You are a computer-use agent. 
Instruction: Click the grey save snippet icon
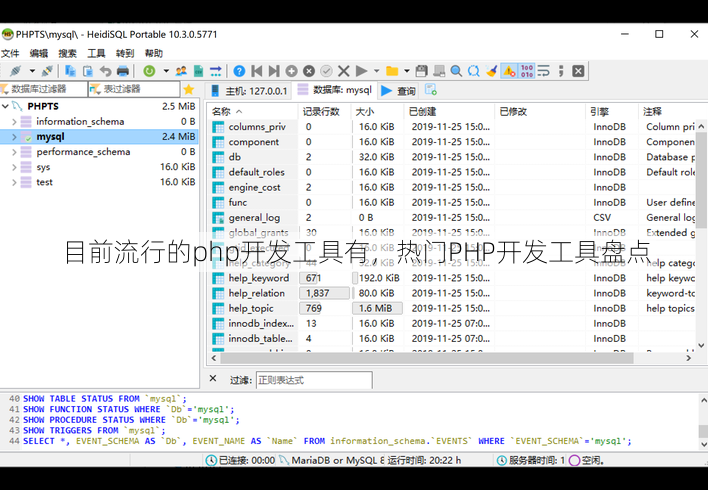point(439,71)
